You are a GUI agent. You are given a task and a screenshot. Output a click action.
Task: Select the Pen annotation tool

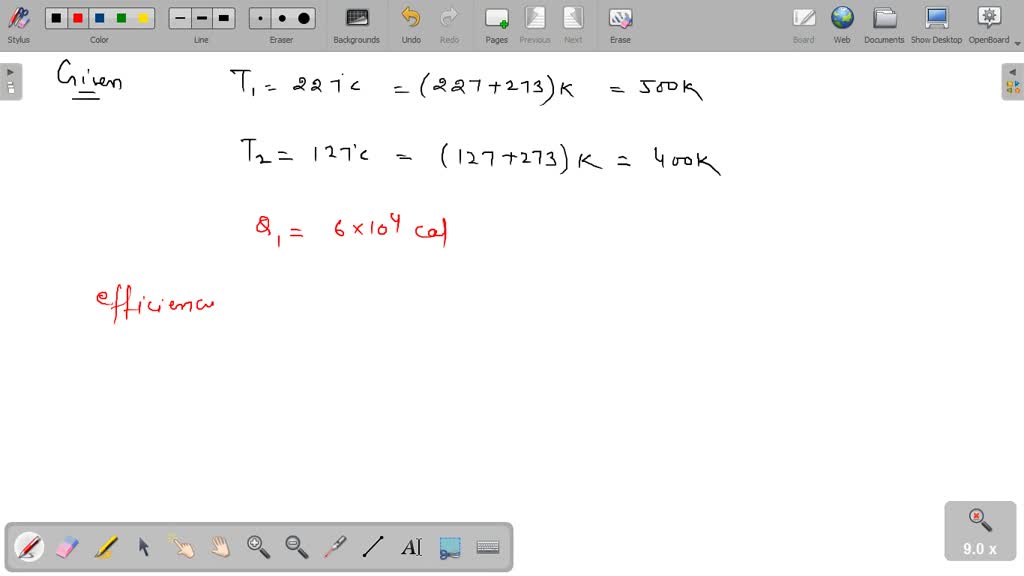[28, 546]
